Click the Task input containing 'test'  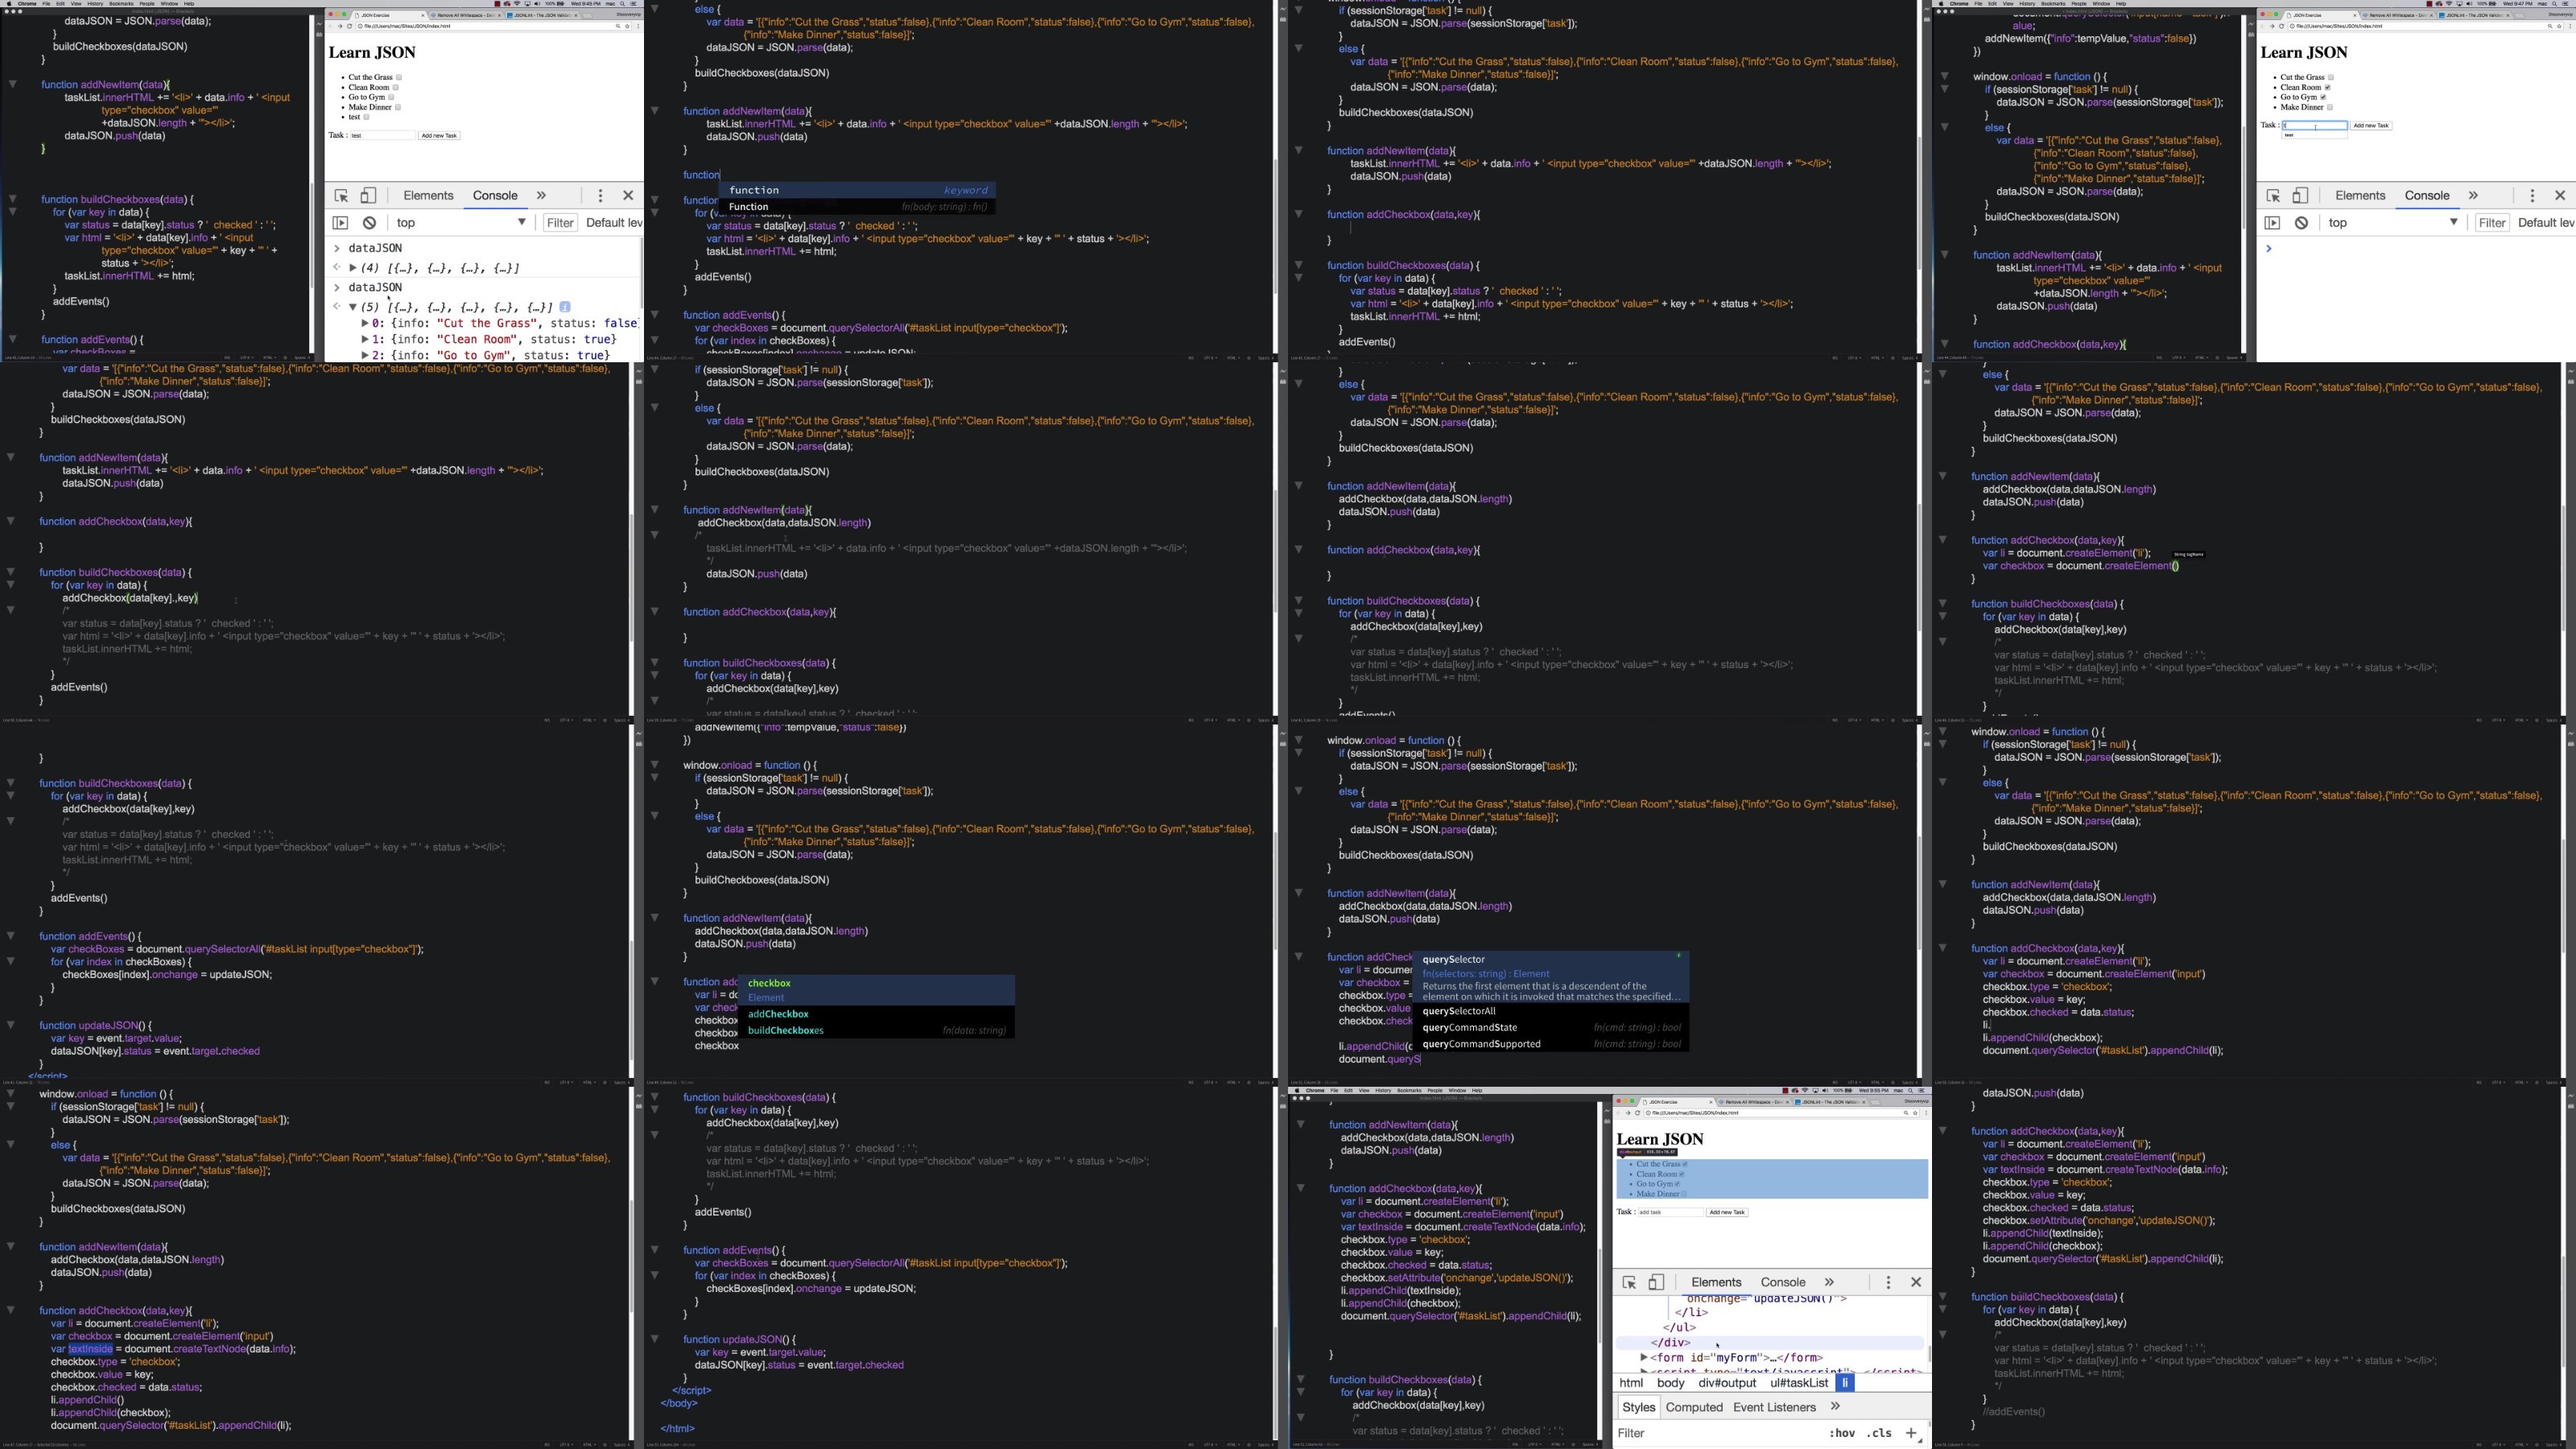[382, 135]
